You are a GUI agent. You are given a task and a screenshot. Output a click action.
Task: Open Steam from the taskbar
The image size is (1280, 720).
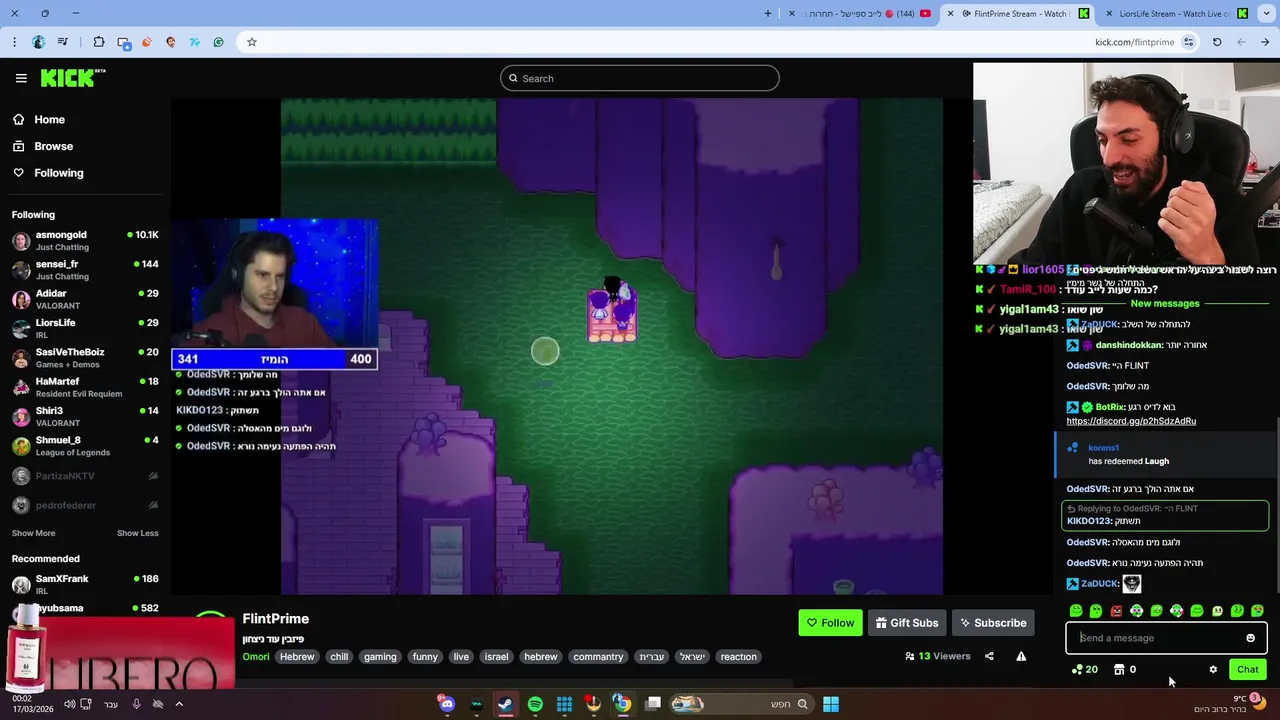(x=505, y=704)
